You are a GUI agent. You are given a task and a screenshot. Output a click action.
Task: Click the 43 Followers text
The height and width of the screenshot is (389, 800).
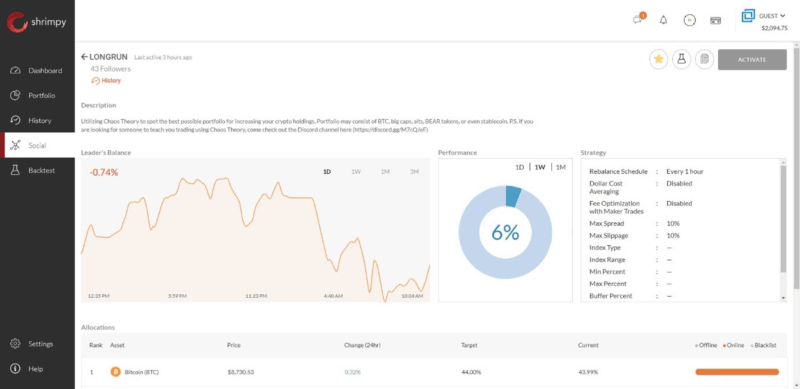click(x=111, y=68)
